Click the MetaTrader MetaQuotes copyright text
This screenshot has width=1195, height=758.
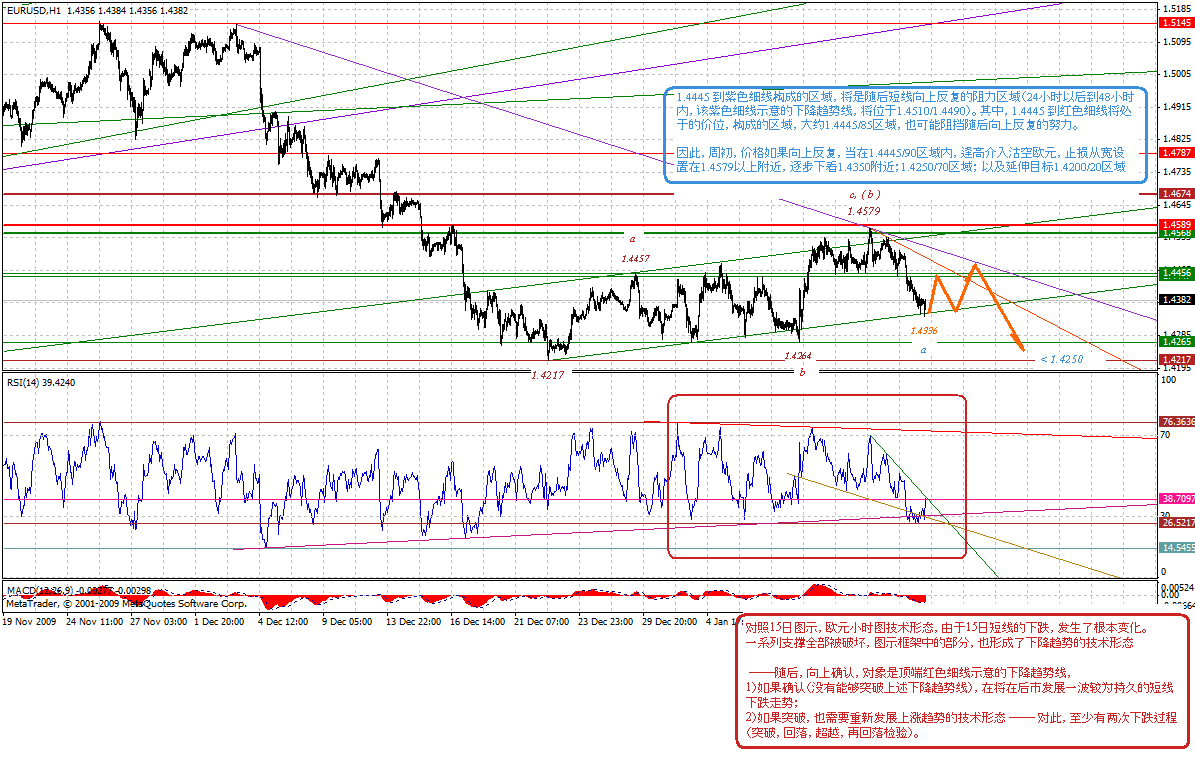point(127,603)
